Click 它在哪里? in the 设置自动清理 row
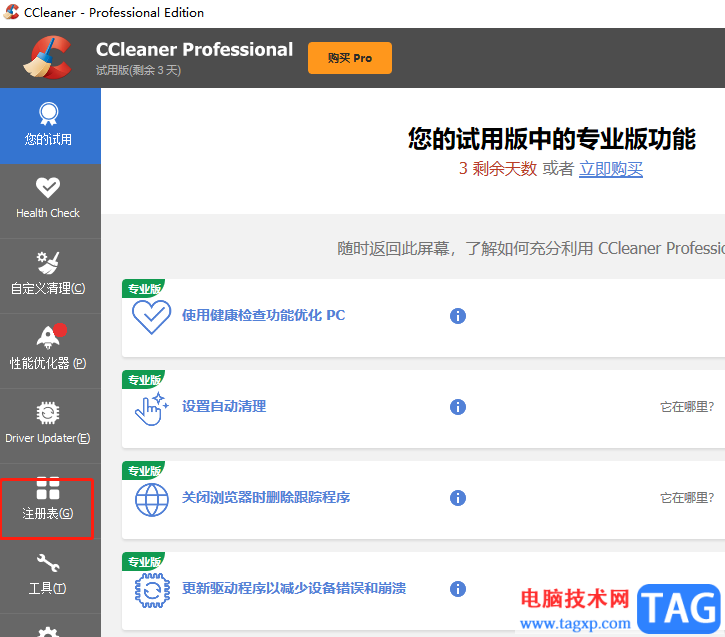Screen dimensions: 725x637 687,407
